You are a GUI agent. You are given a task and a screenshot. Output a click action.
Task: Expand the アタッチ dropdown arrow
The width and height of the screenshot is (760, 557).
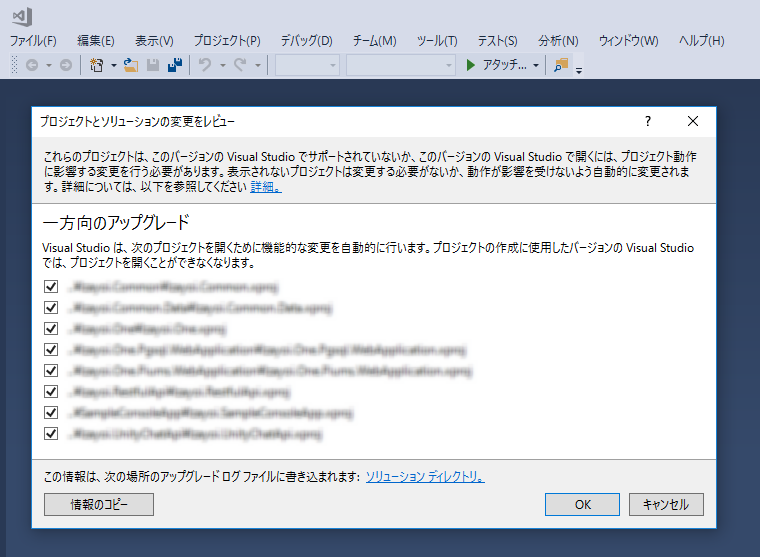536,65
